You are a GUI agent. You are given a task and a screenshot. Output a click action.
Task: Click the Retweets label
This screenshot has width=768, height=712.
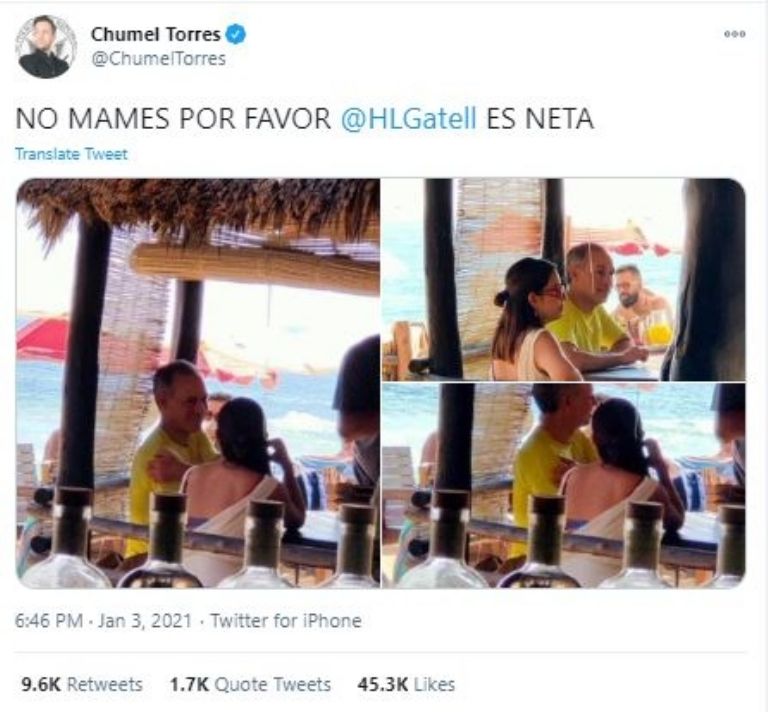[104, 684]
